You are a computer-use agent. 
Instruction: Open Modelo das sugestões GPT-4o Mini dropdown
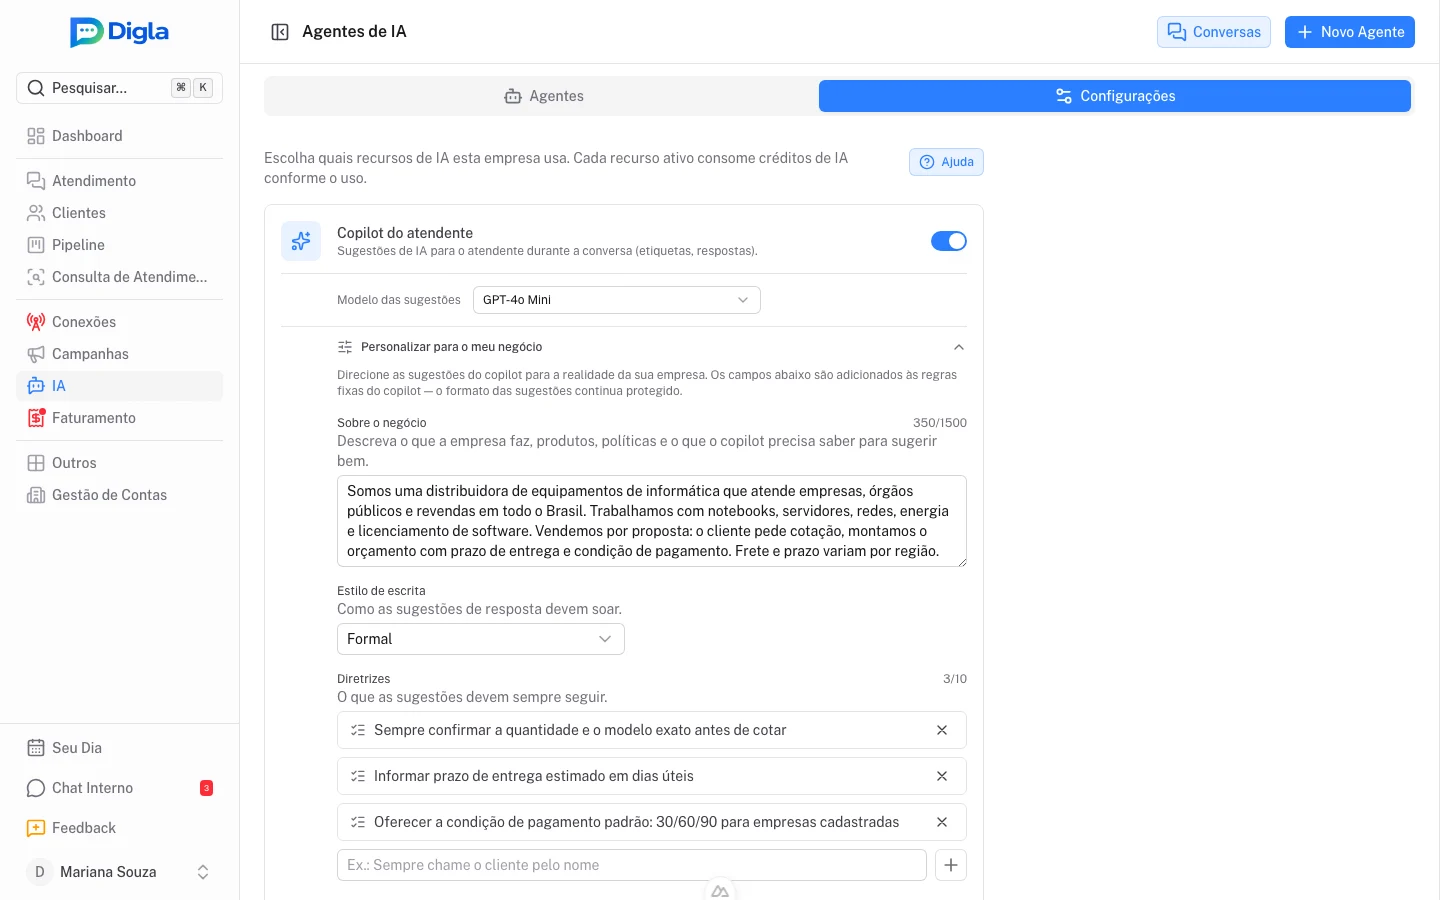616,300
